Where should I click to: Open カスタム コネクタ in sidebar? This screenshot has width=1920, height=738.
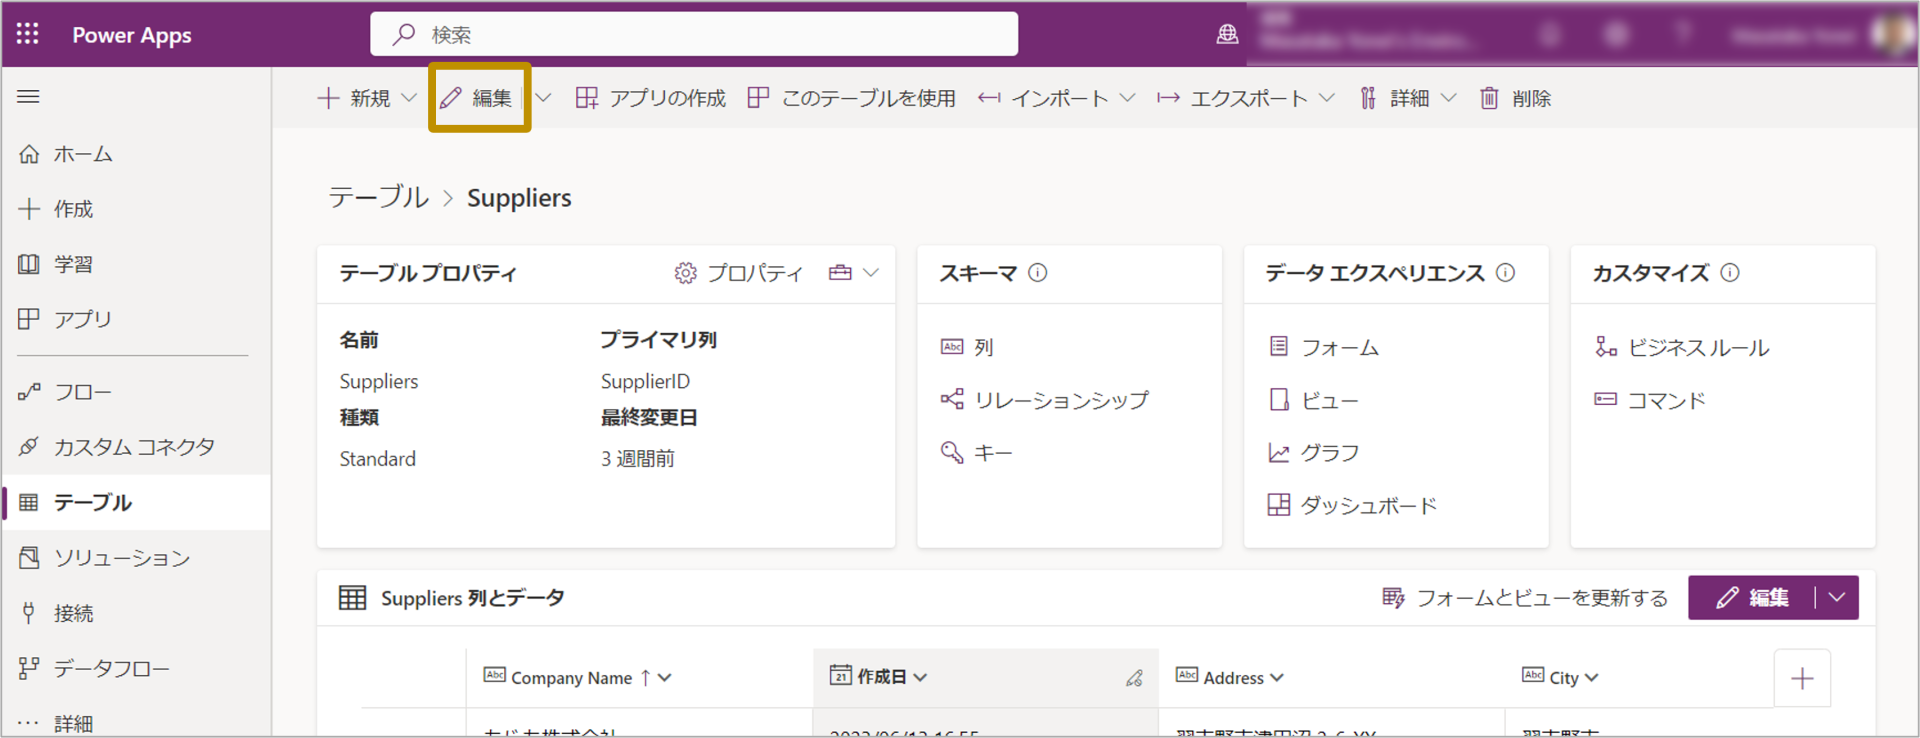click(135, 447)
